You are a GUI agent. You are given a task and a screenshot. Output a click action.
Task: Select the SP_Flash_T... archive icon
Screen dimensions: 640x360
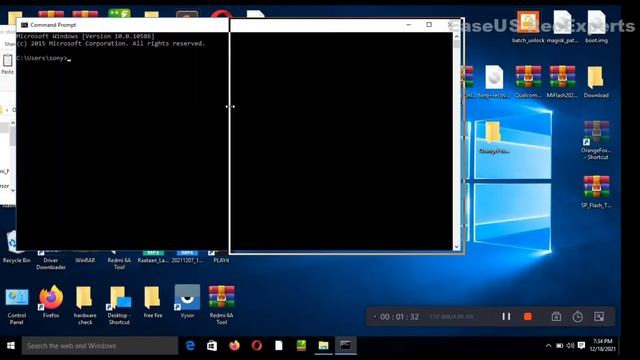coord(596,191)
